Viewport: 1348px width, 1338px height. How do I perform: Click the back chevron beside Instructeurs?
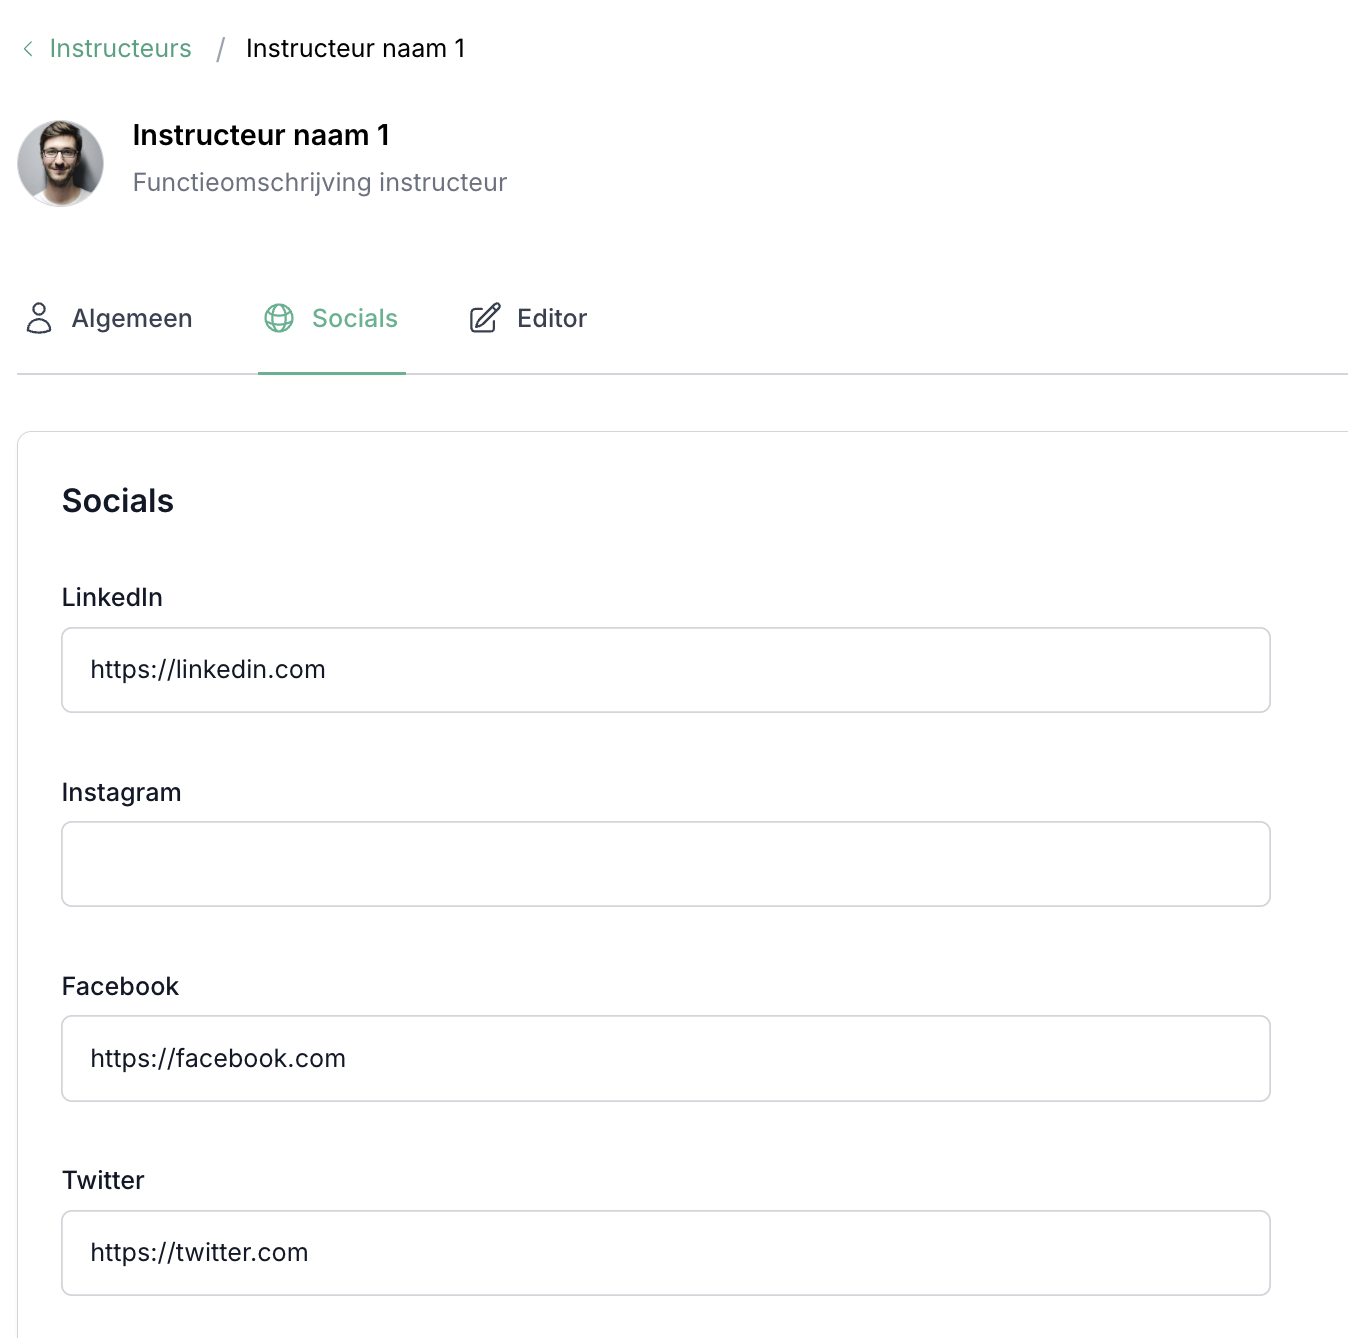pyautogui.click(x=28, y=49)
